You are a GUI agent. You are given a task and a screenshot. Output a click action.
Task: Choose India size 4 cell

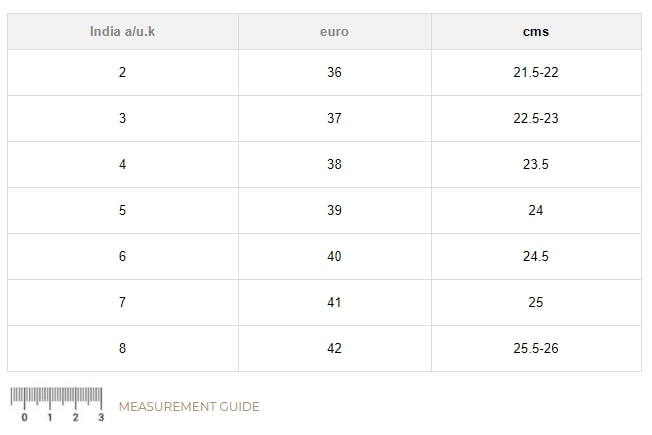point(123,164)
